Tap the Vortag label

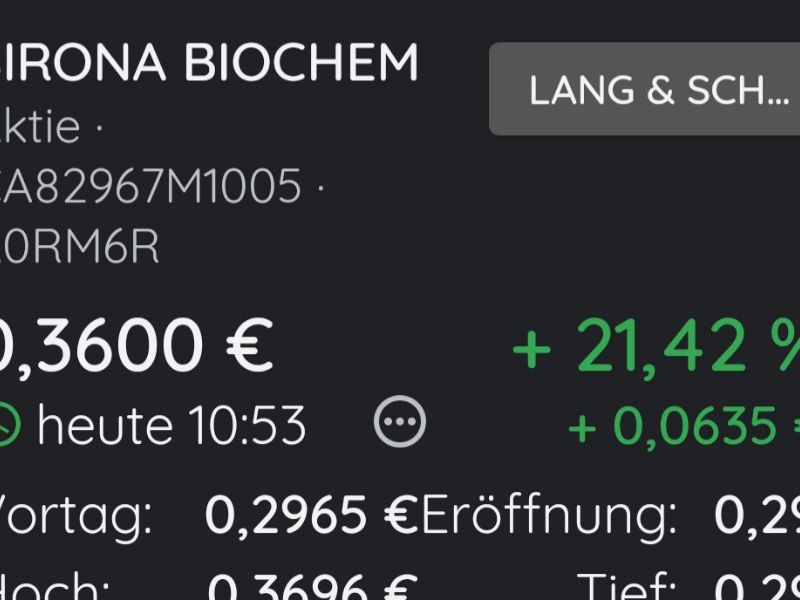click(x=76, y=516)
